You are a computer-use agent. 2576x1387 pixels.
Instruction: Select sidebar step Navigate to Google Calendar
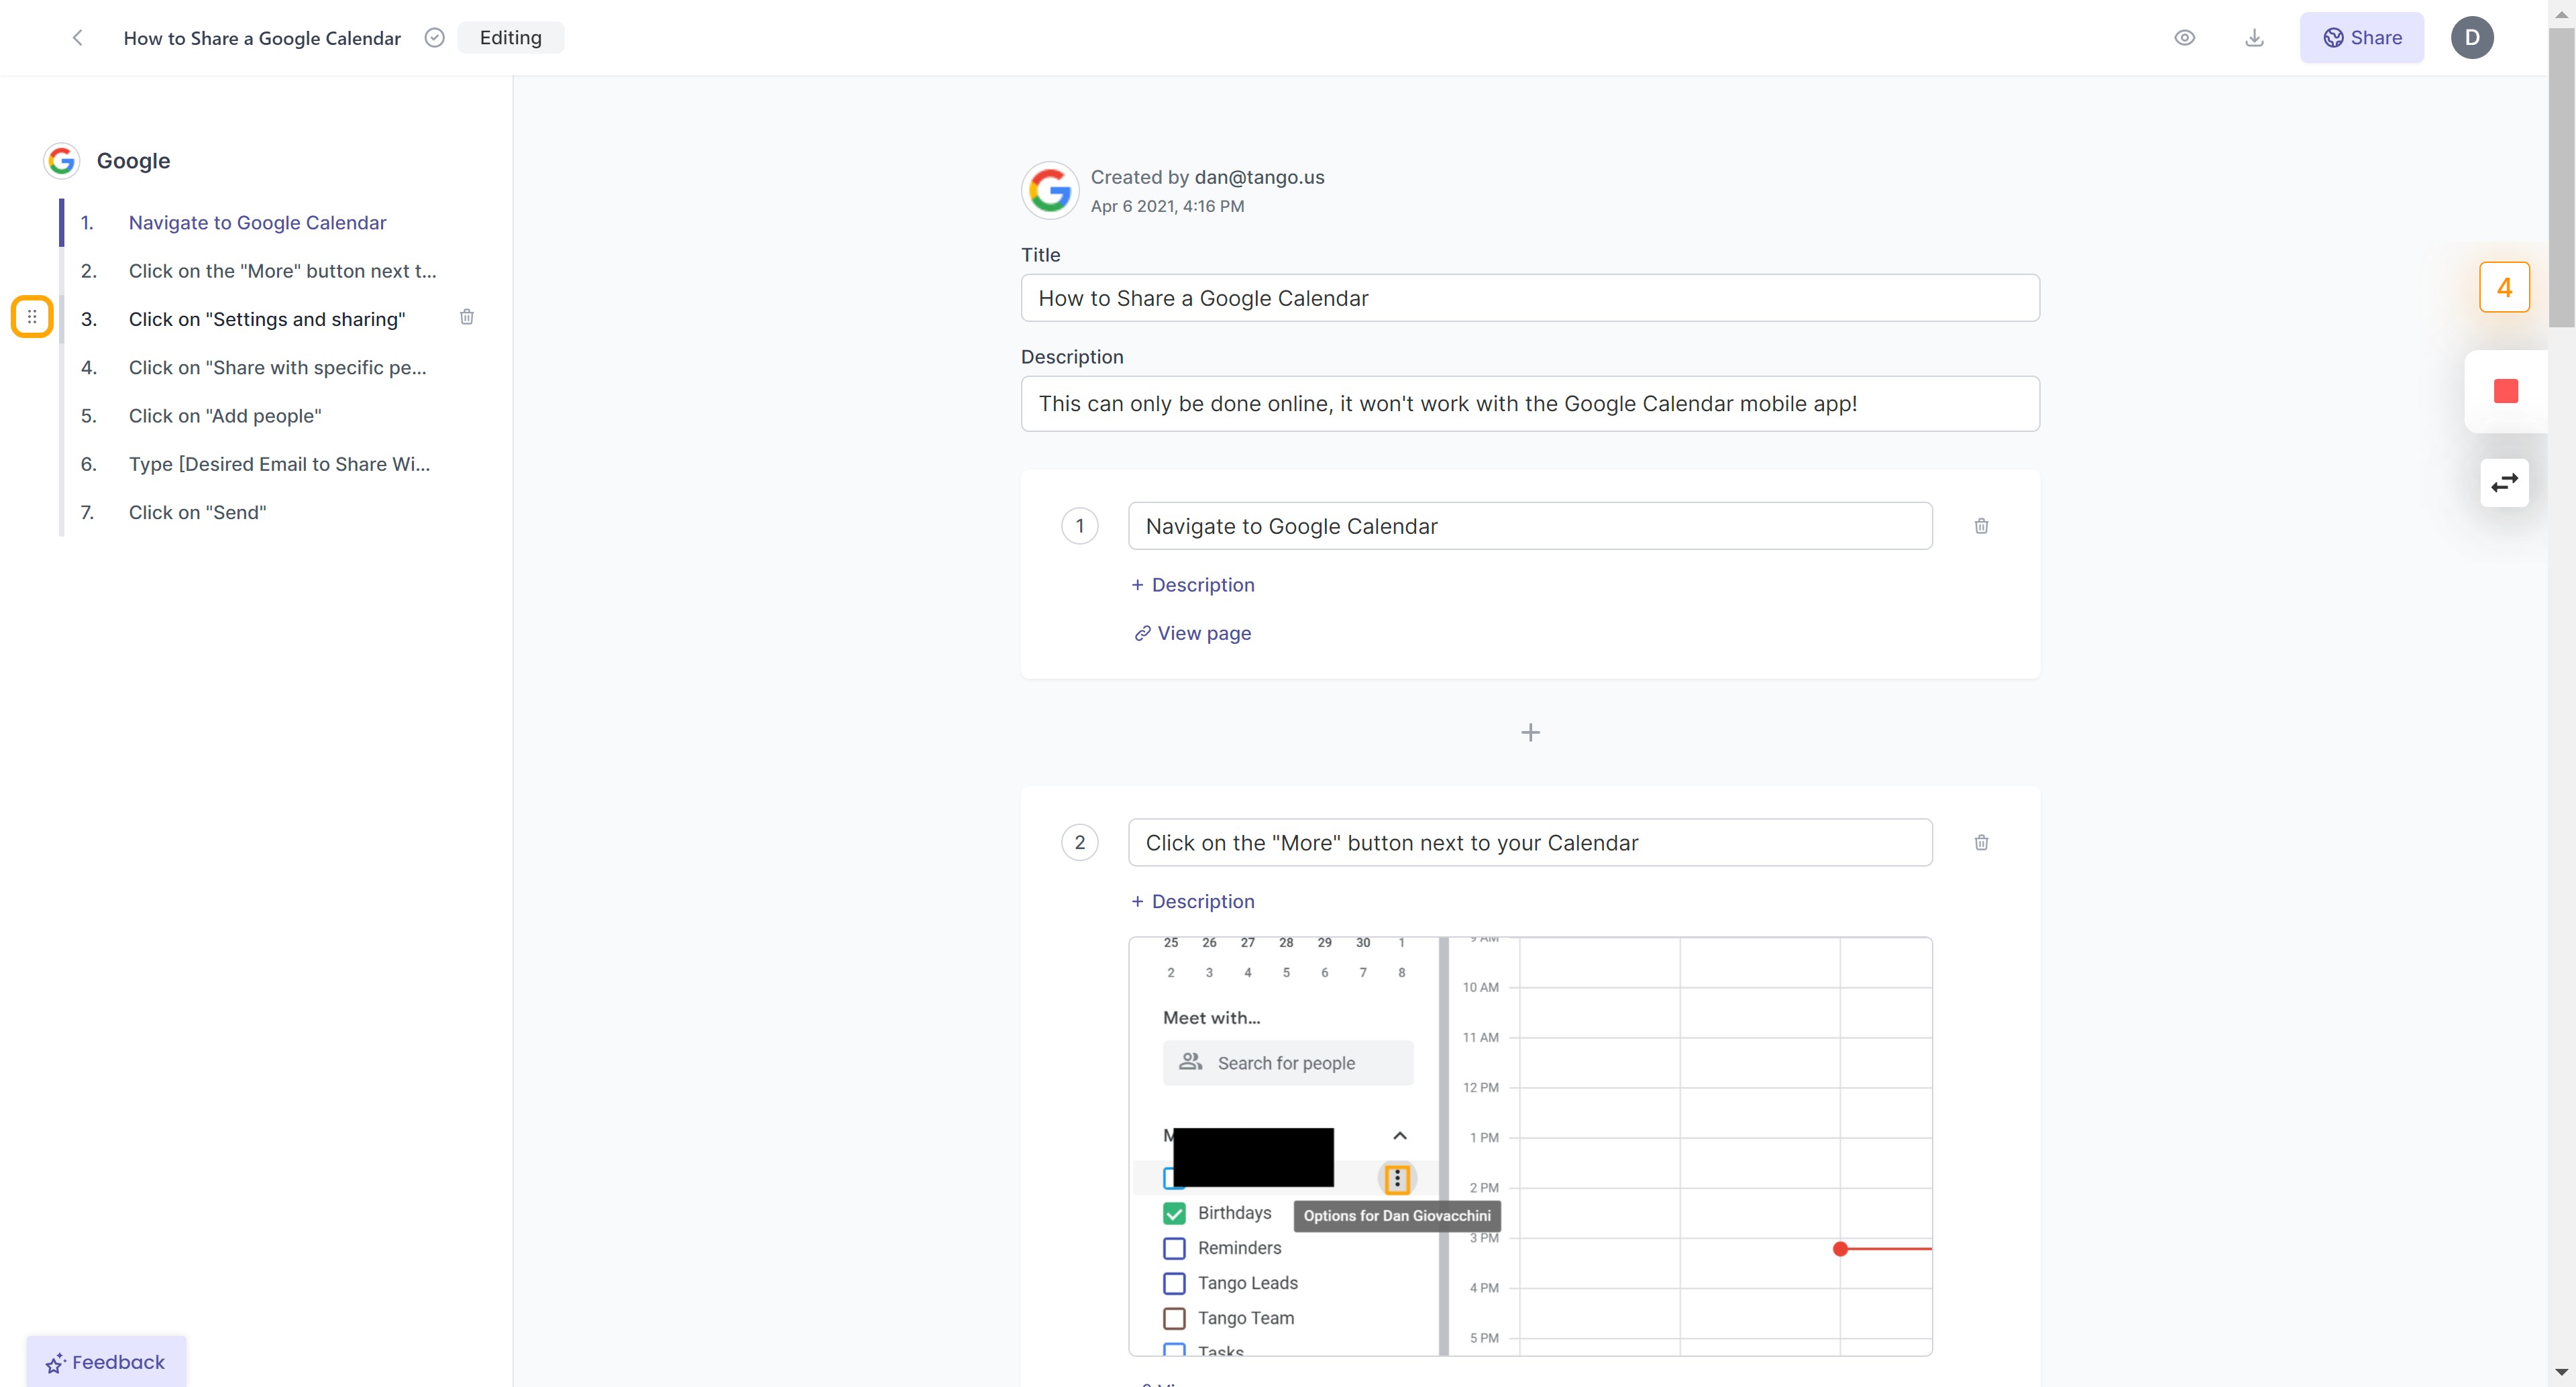(x=257, y=223)
